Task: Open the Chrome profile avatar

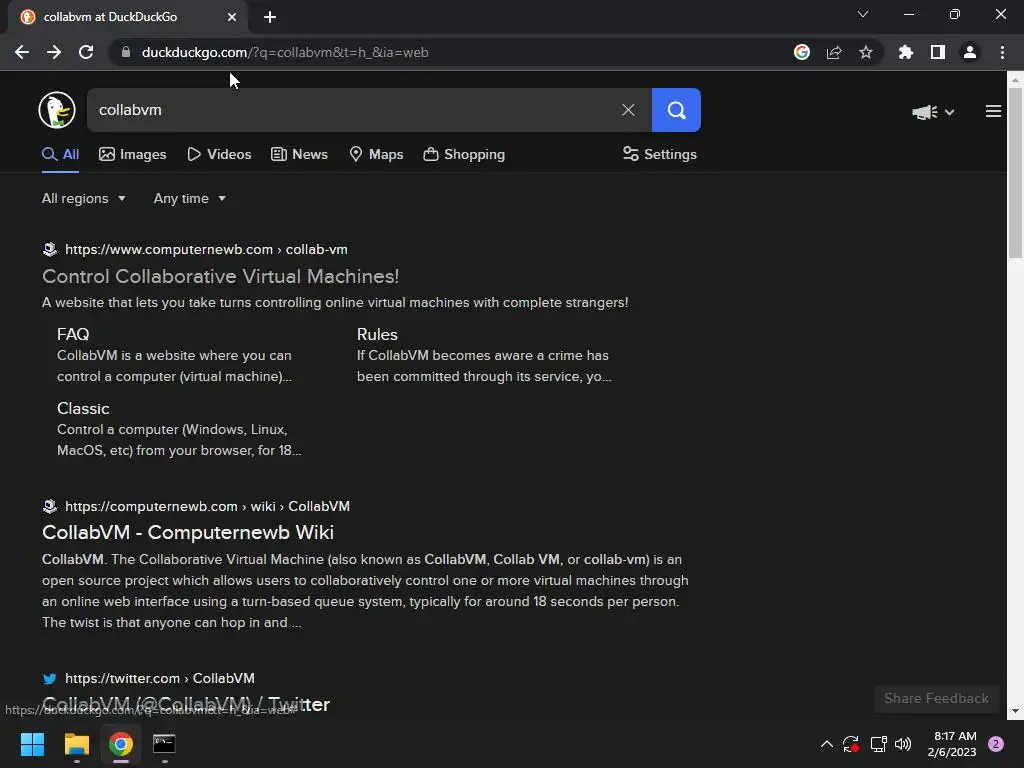Action: click(970, 52)
